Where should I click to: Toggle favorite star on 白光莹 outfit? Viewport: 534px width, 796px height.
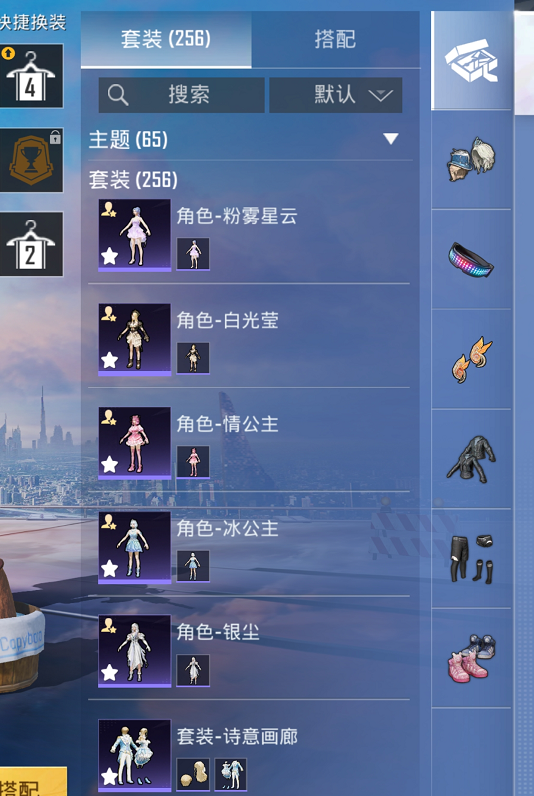[110, 360]
